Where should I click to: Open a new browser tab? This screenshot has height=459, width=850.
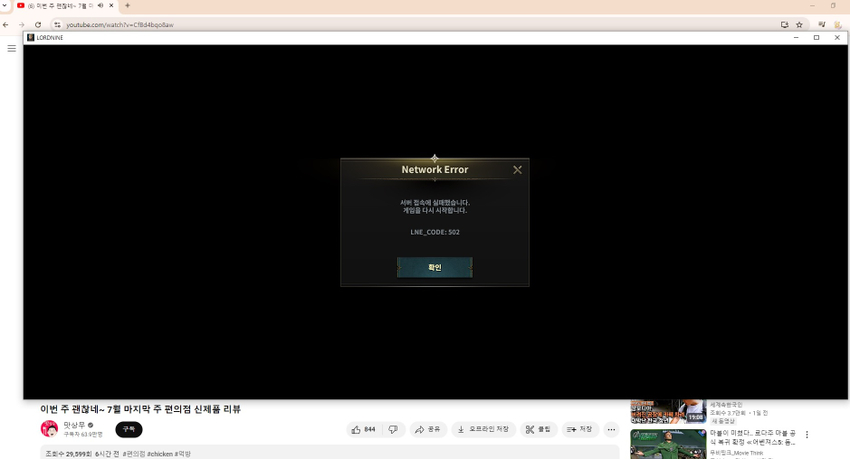click(127, 6)
